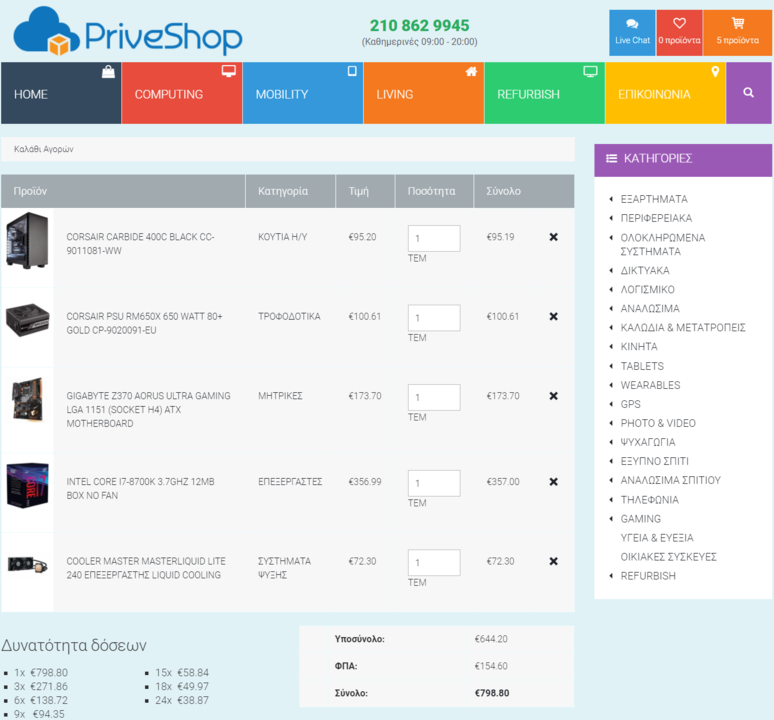Screen dimensions: 774x720
Task: Open the wishlist heart showing 0 προϊόντα
Action: point(679,33)
